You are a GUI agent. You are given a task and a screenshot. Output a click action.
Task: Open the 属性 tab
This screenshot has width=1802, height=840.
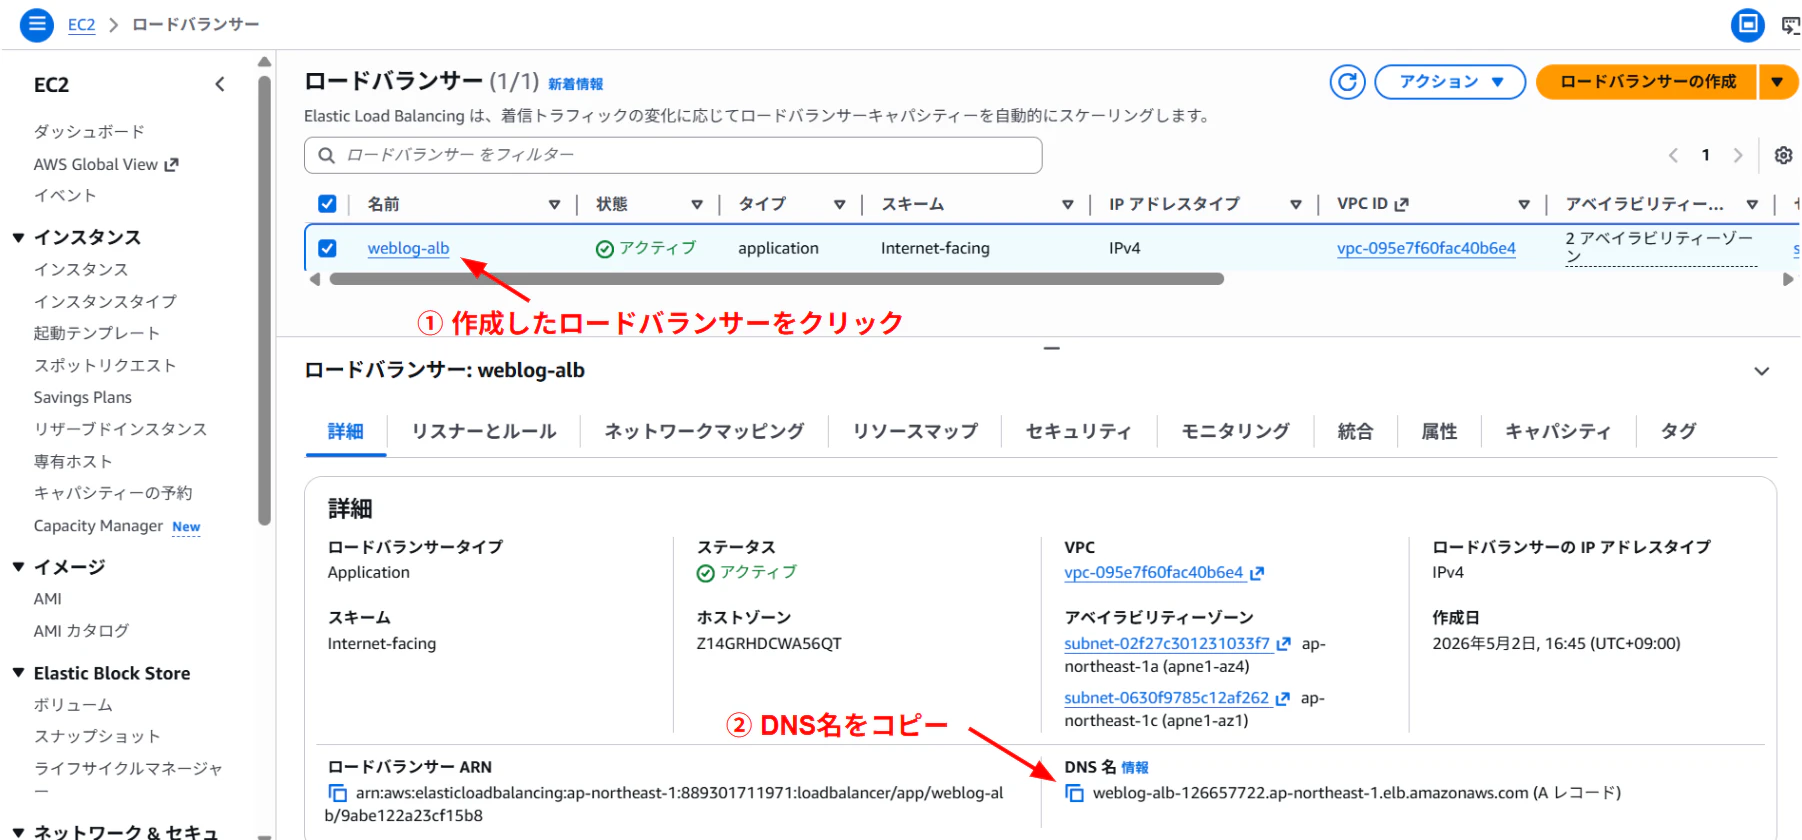1439,431
